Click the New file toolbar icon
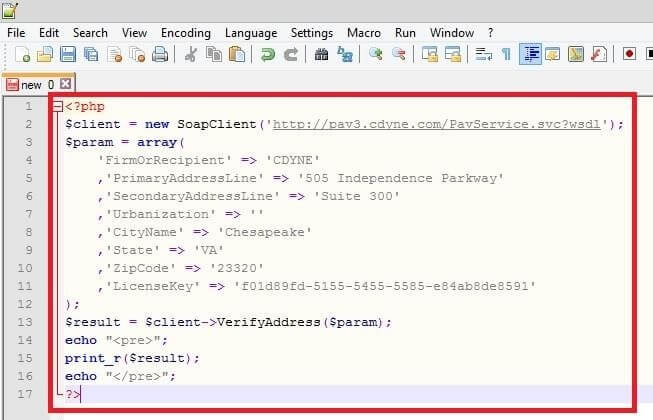Image resolution: width=653 pixels, height=420 pixels. 20,55
